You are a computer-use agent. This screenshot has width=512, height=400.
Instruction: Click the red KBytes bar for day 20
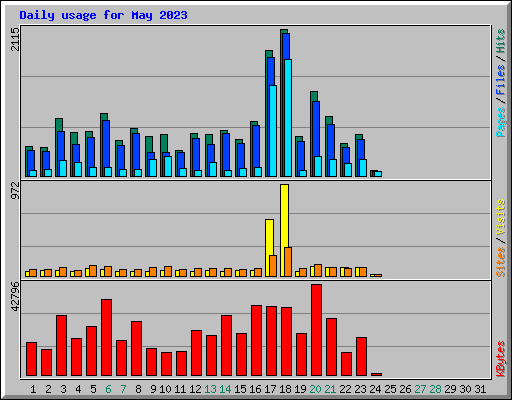tap(316, 330)
